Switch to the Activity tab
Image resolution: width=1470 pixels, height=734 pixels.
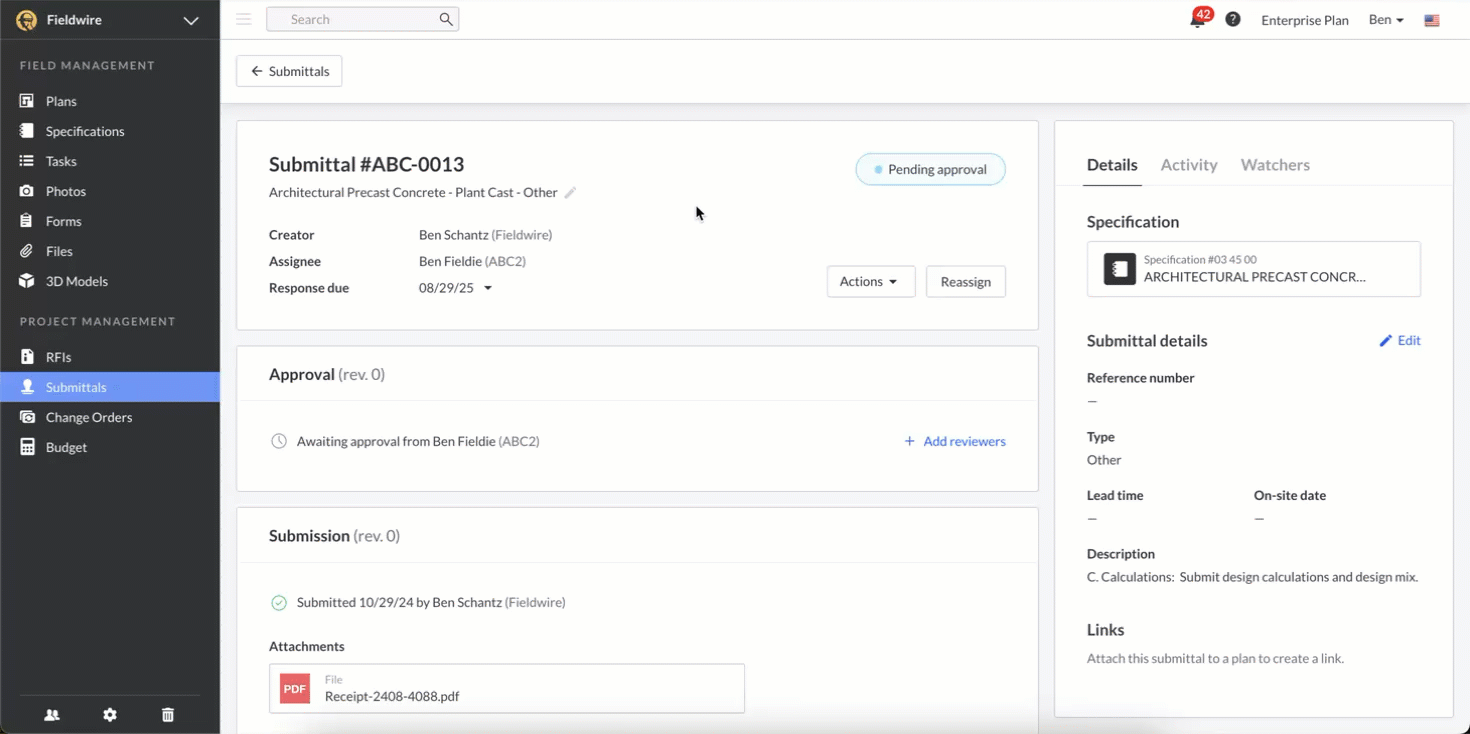(1188, 165)
